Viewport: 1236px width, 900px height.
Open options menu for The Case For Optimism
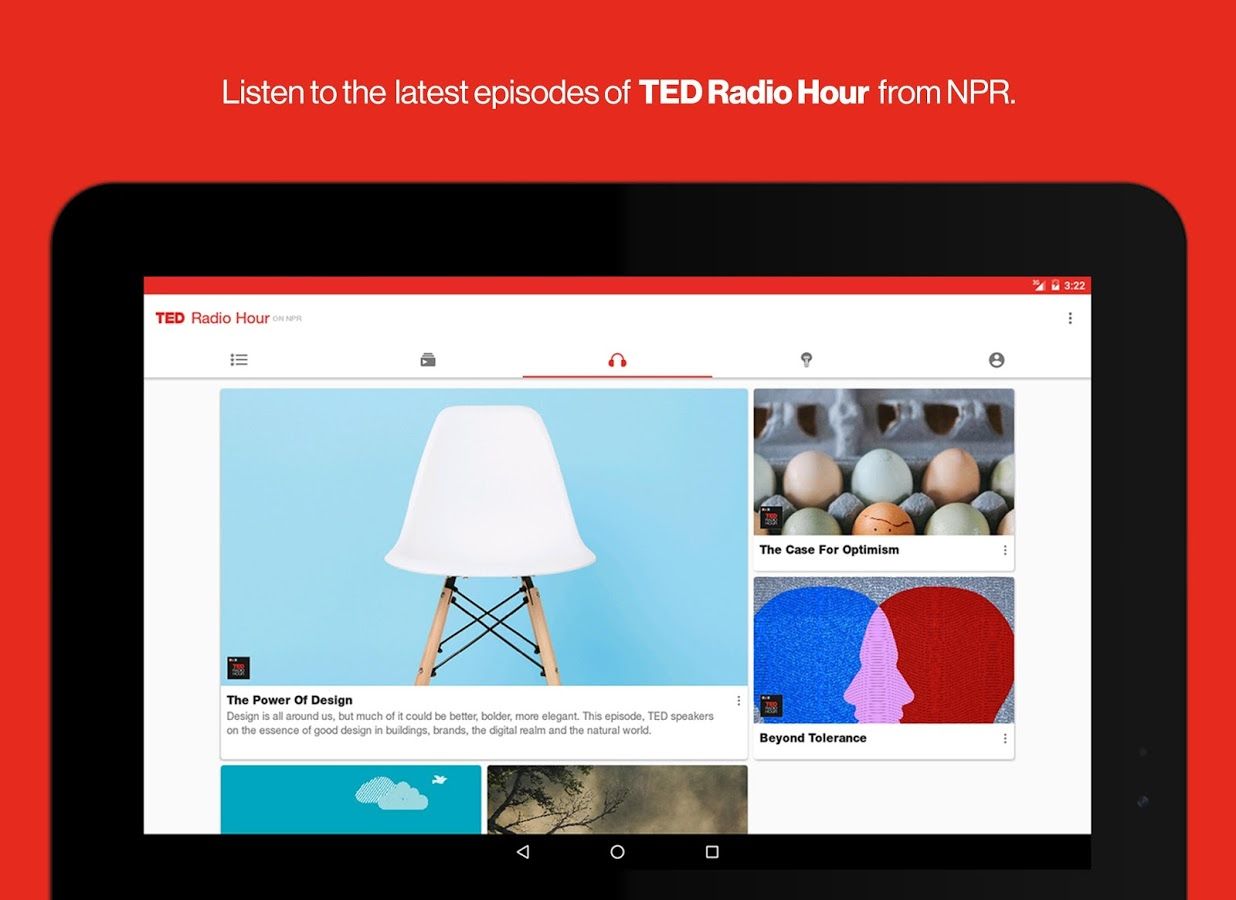click(x=1004, y=551)
